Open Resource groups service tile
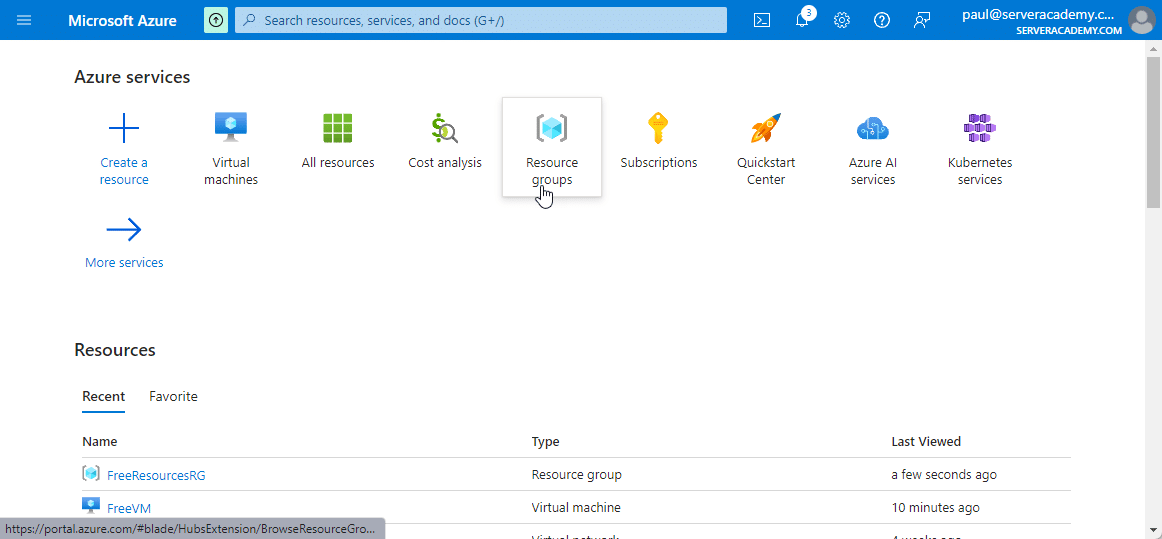 (x=552, y=146)
